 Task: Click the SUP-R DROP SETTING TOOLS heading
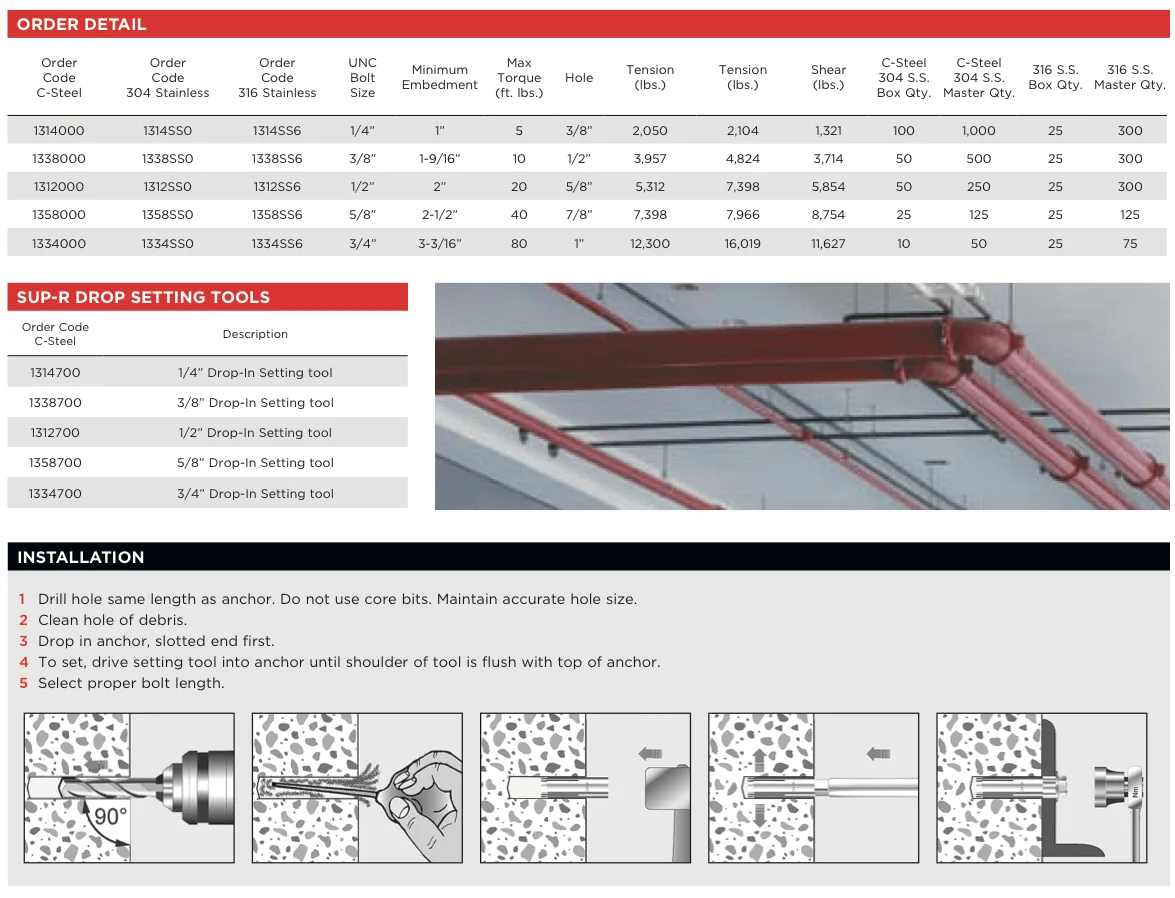[143, 298]
